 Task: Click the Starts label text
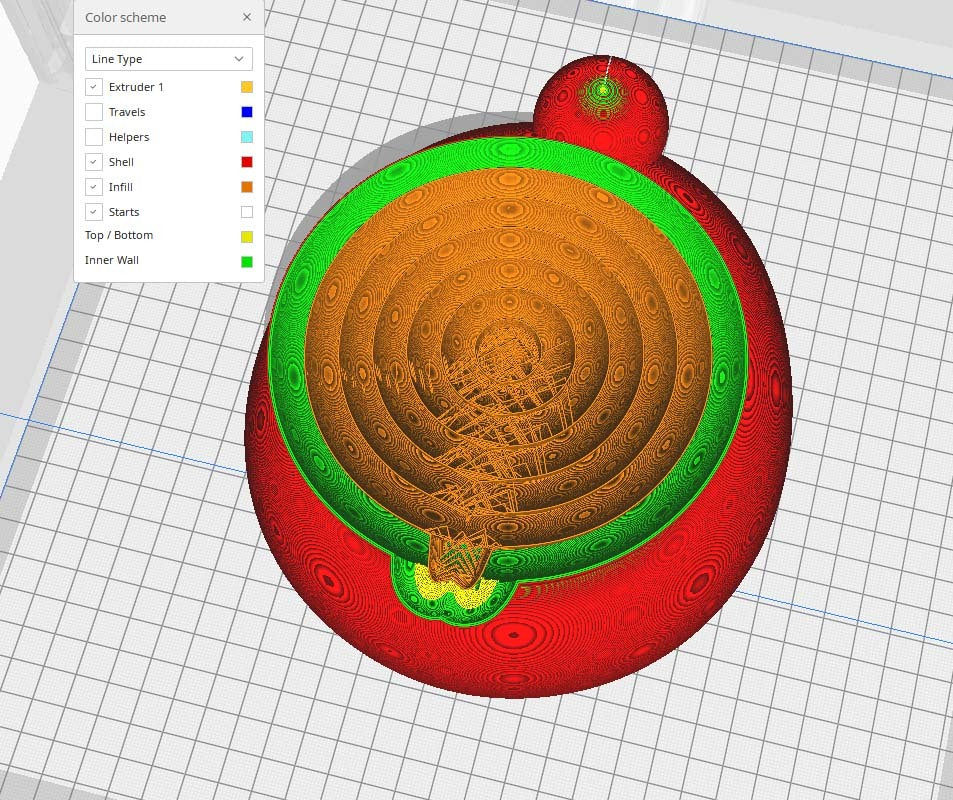tap(124, 212)
